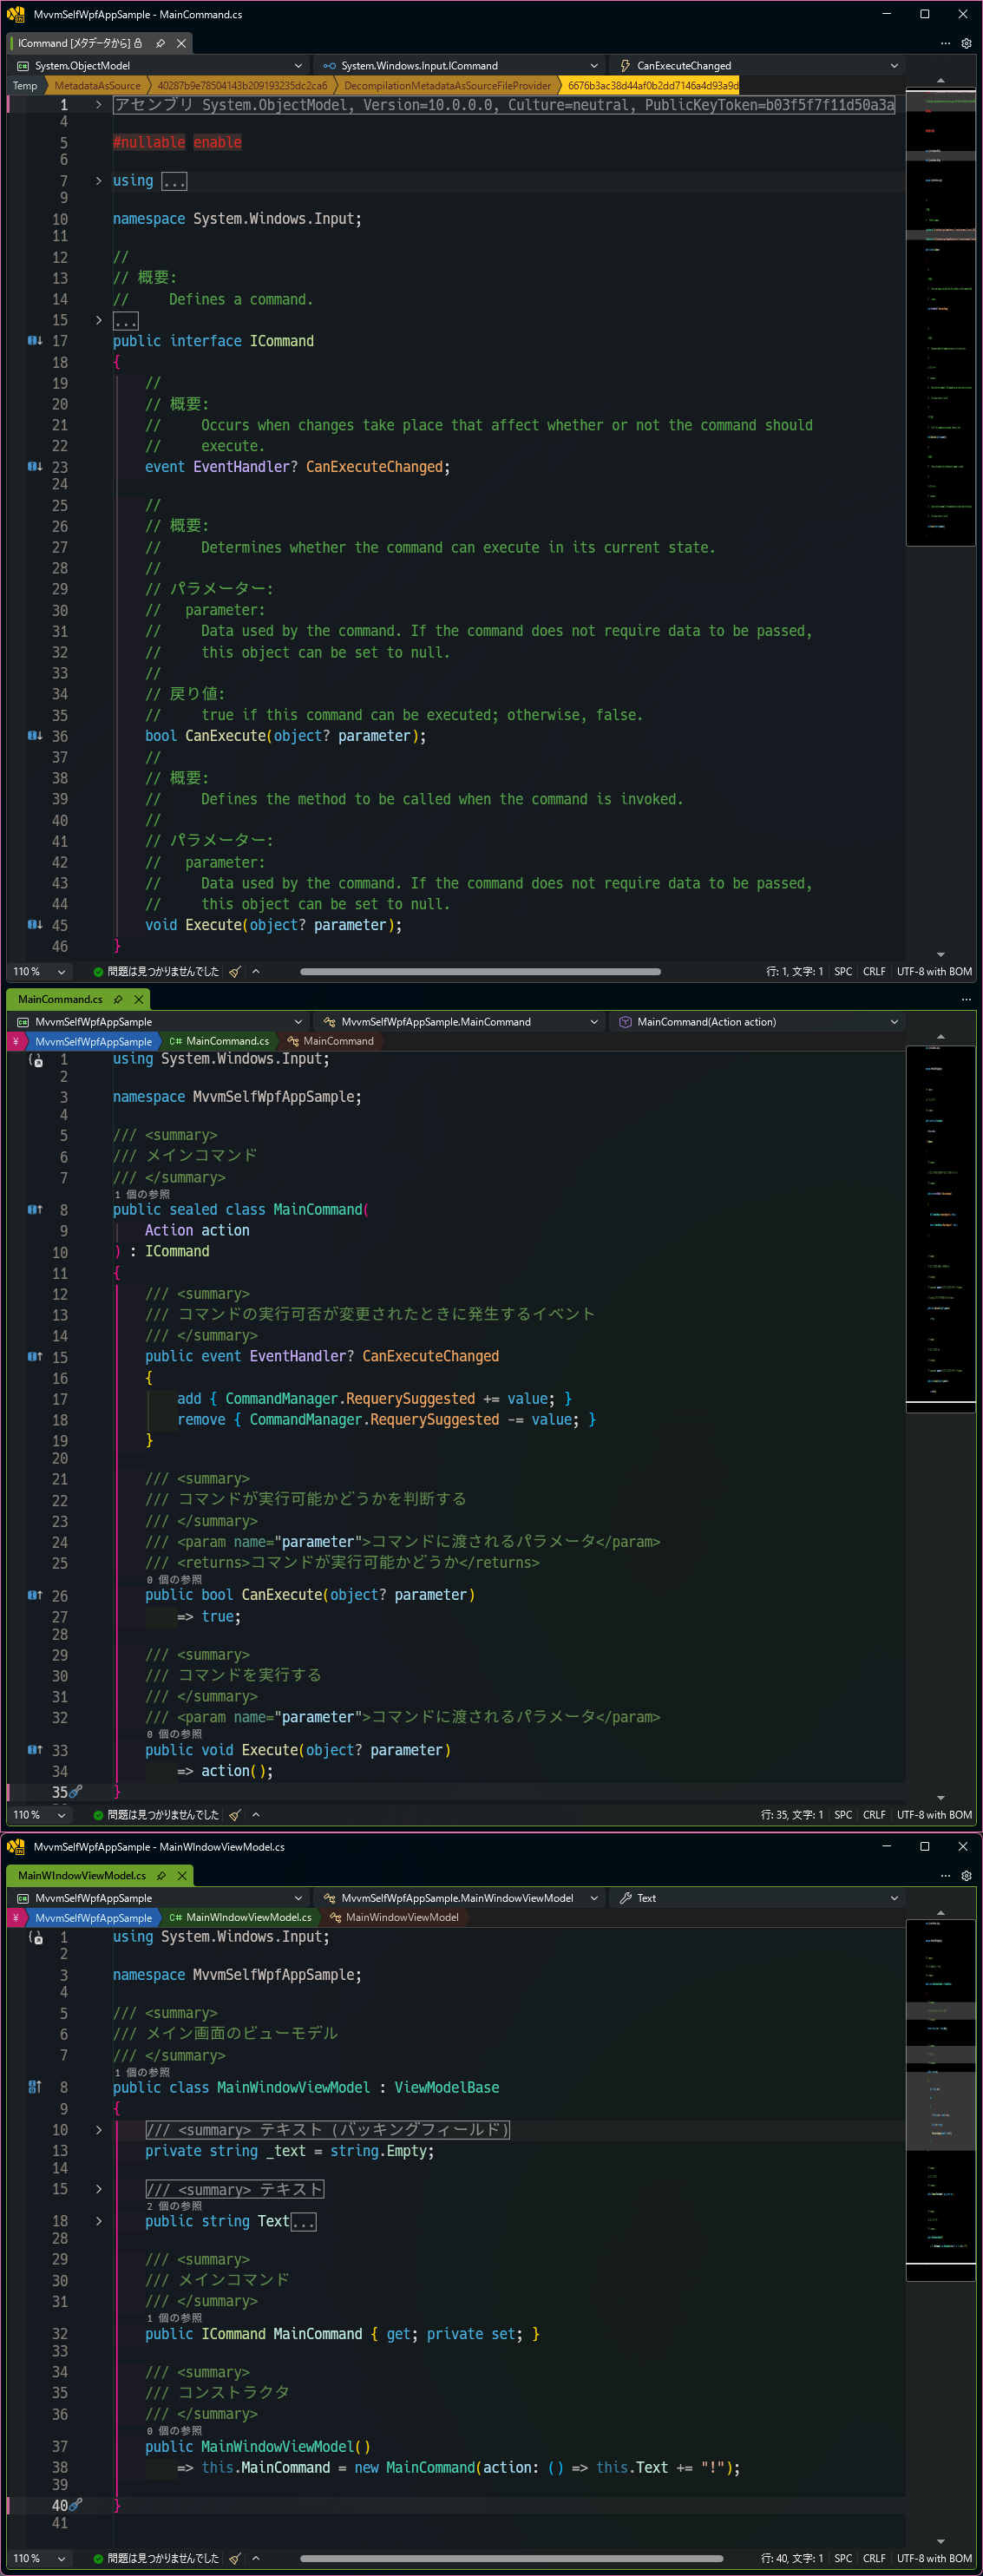Viewport: 983px width, 2576px height.
Task: Close the MainCommand.cs tab
Action: 139,999
